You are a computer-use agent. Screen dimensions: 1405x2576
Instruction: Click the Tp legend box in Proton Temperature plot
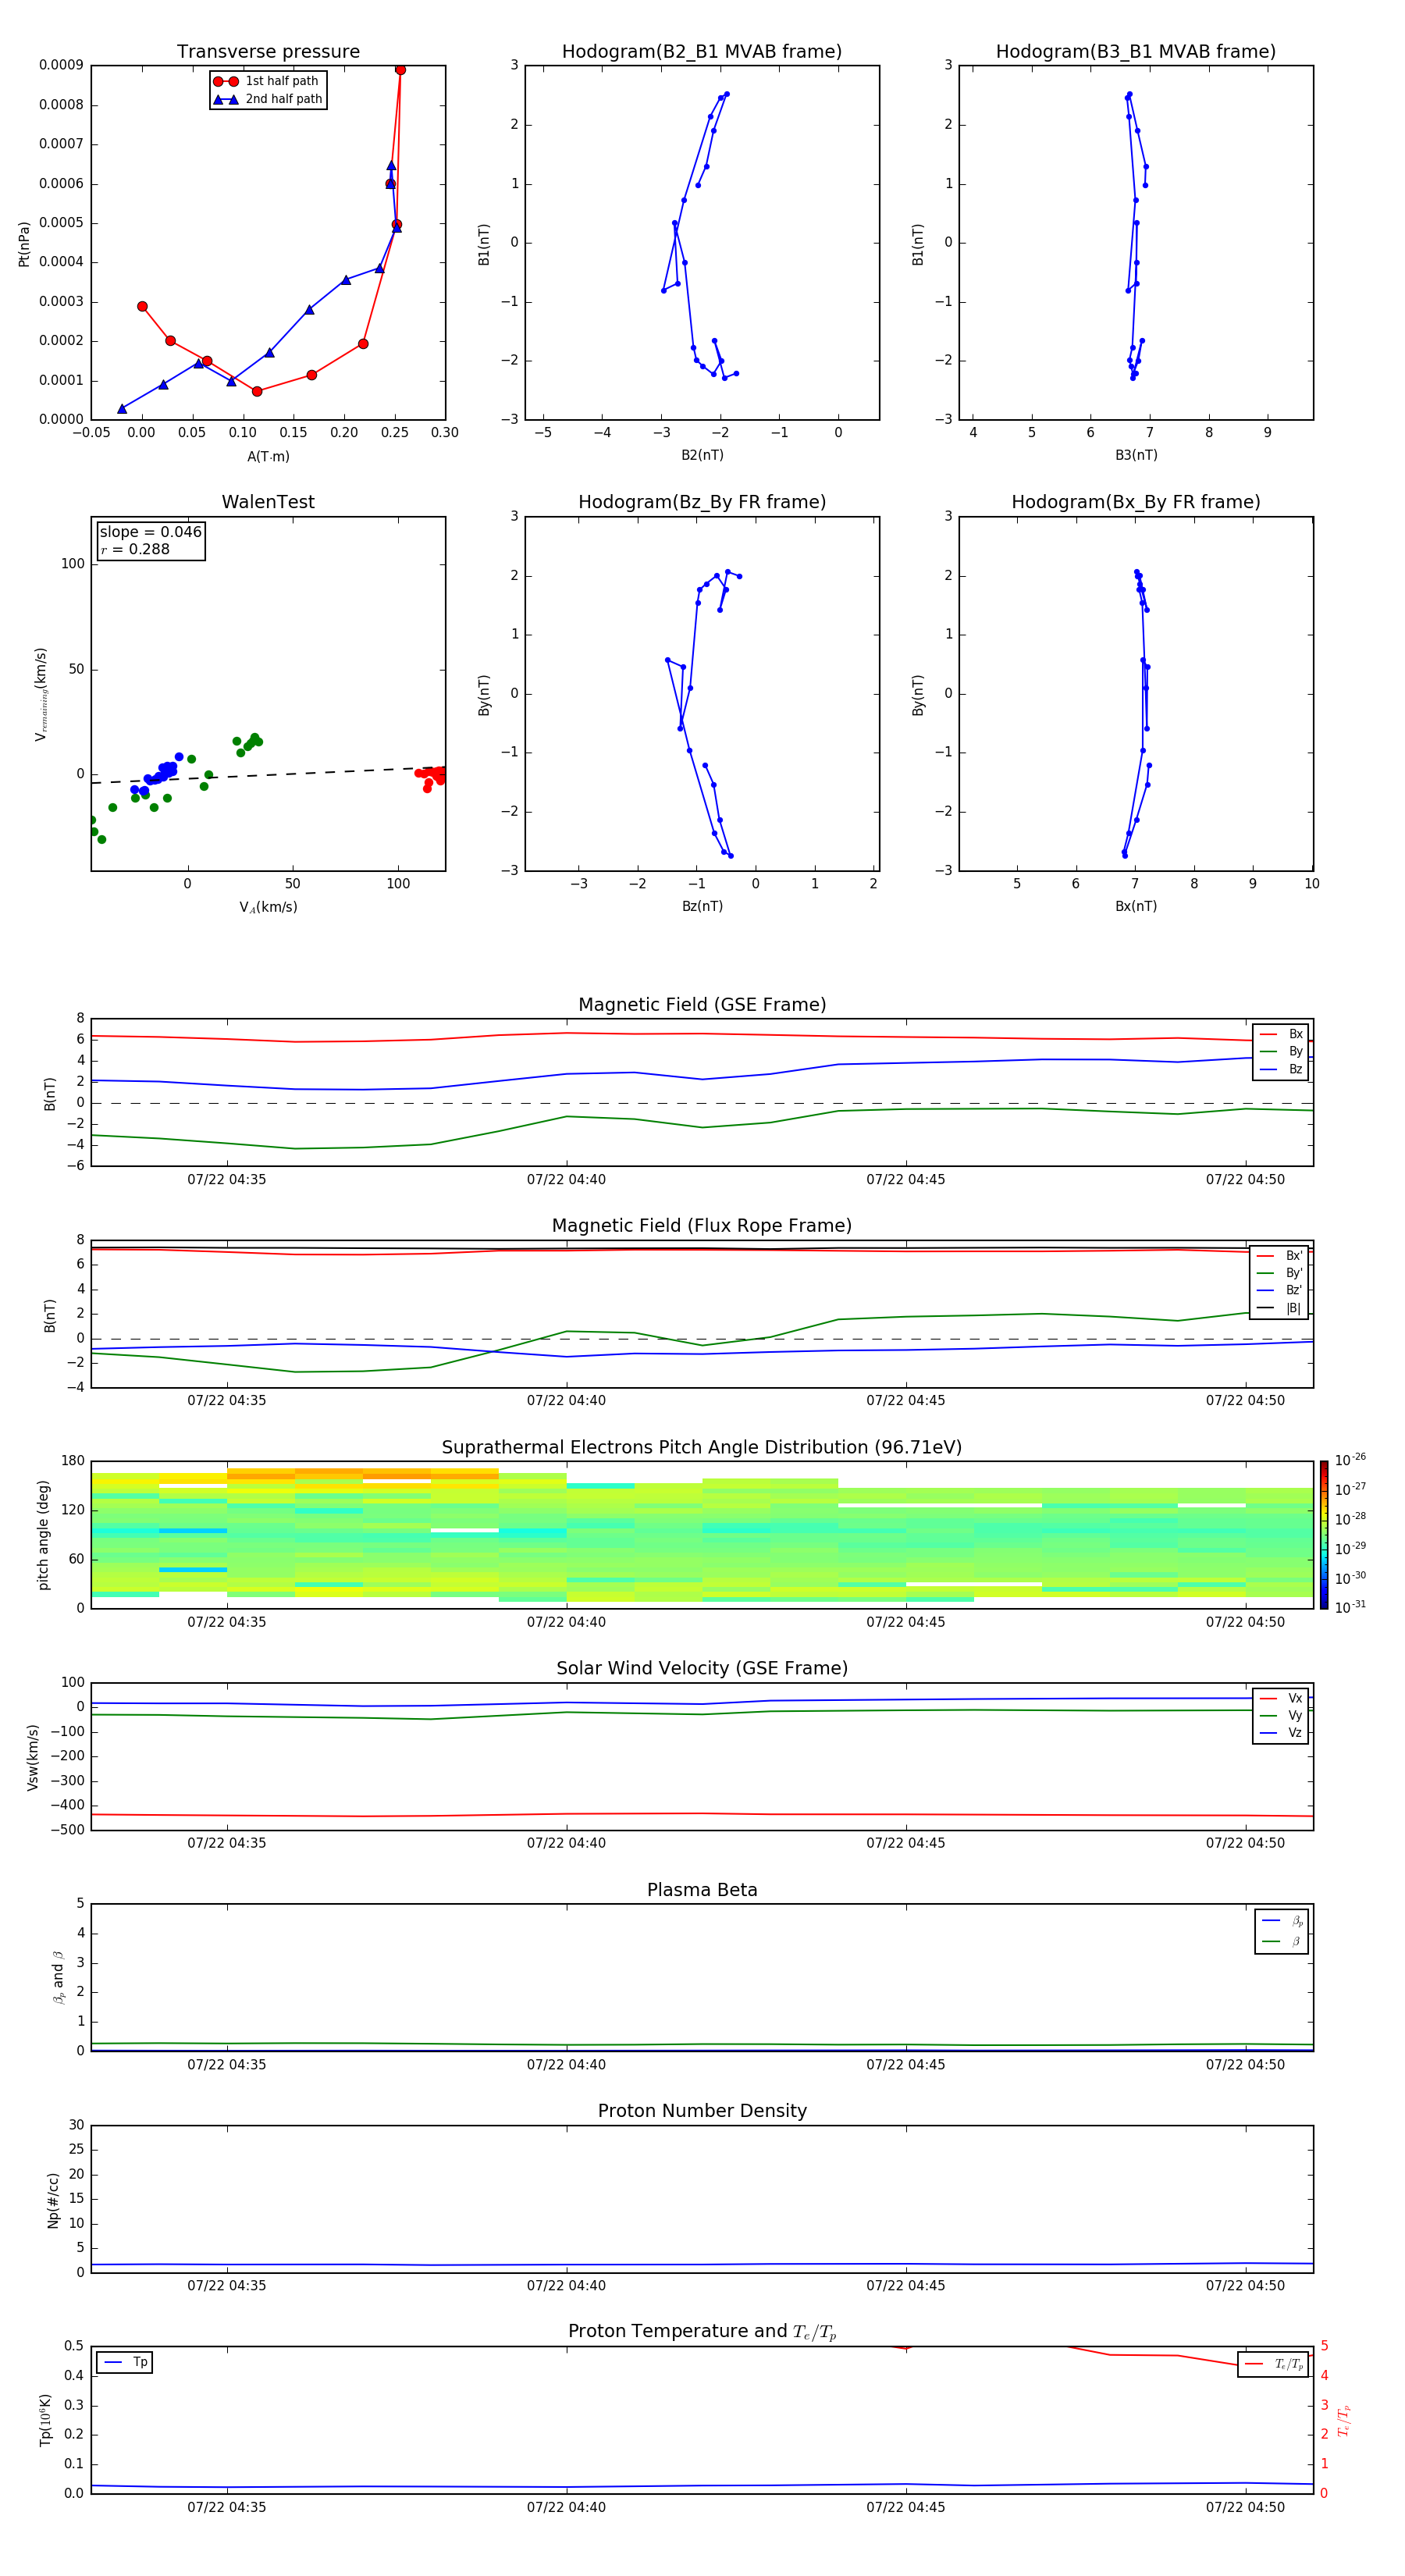pyautogui.click(x=125, y=2362)
